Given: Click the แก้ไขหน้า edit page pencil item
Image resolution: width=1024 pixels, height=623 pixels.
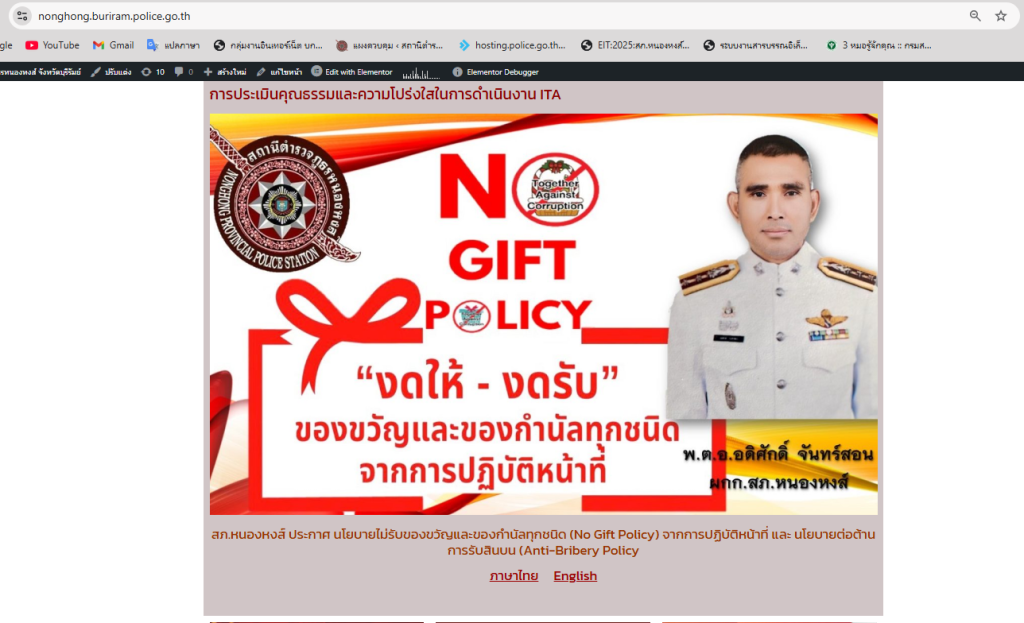Looking at the screenshot, I should tap(279, 72).
